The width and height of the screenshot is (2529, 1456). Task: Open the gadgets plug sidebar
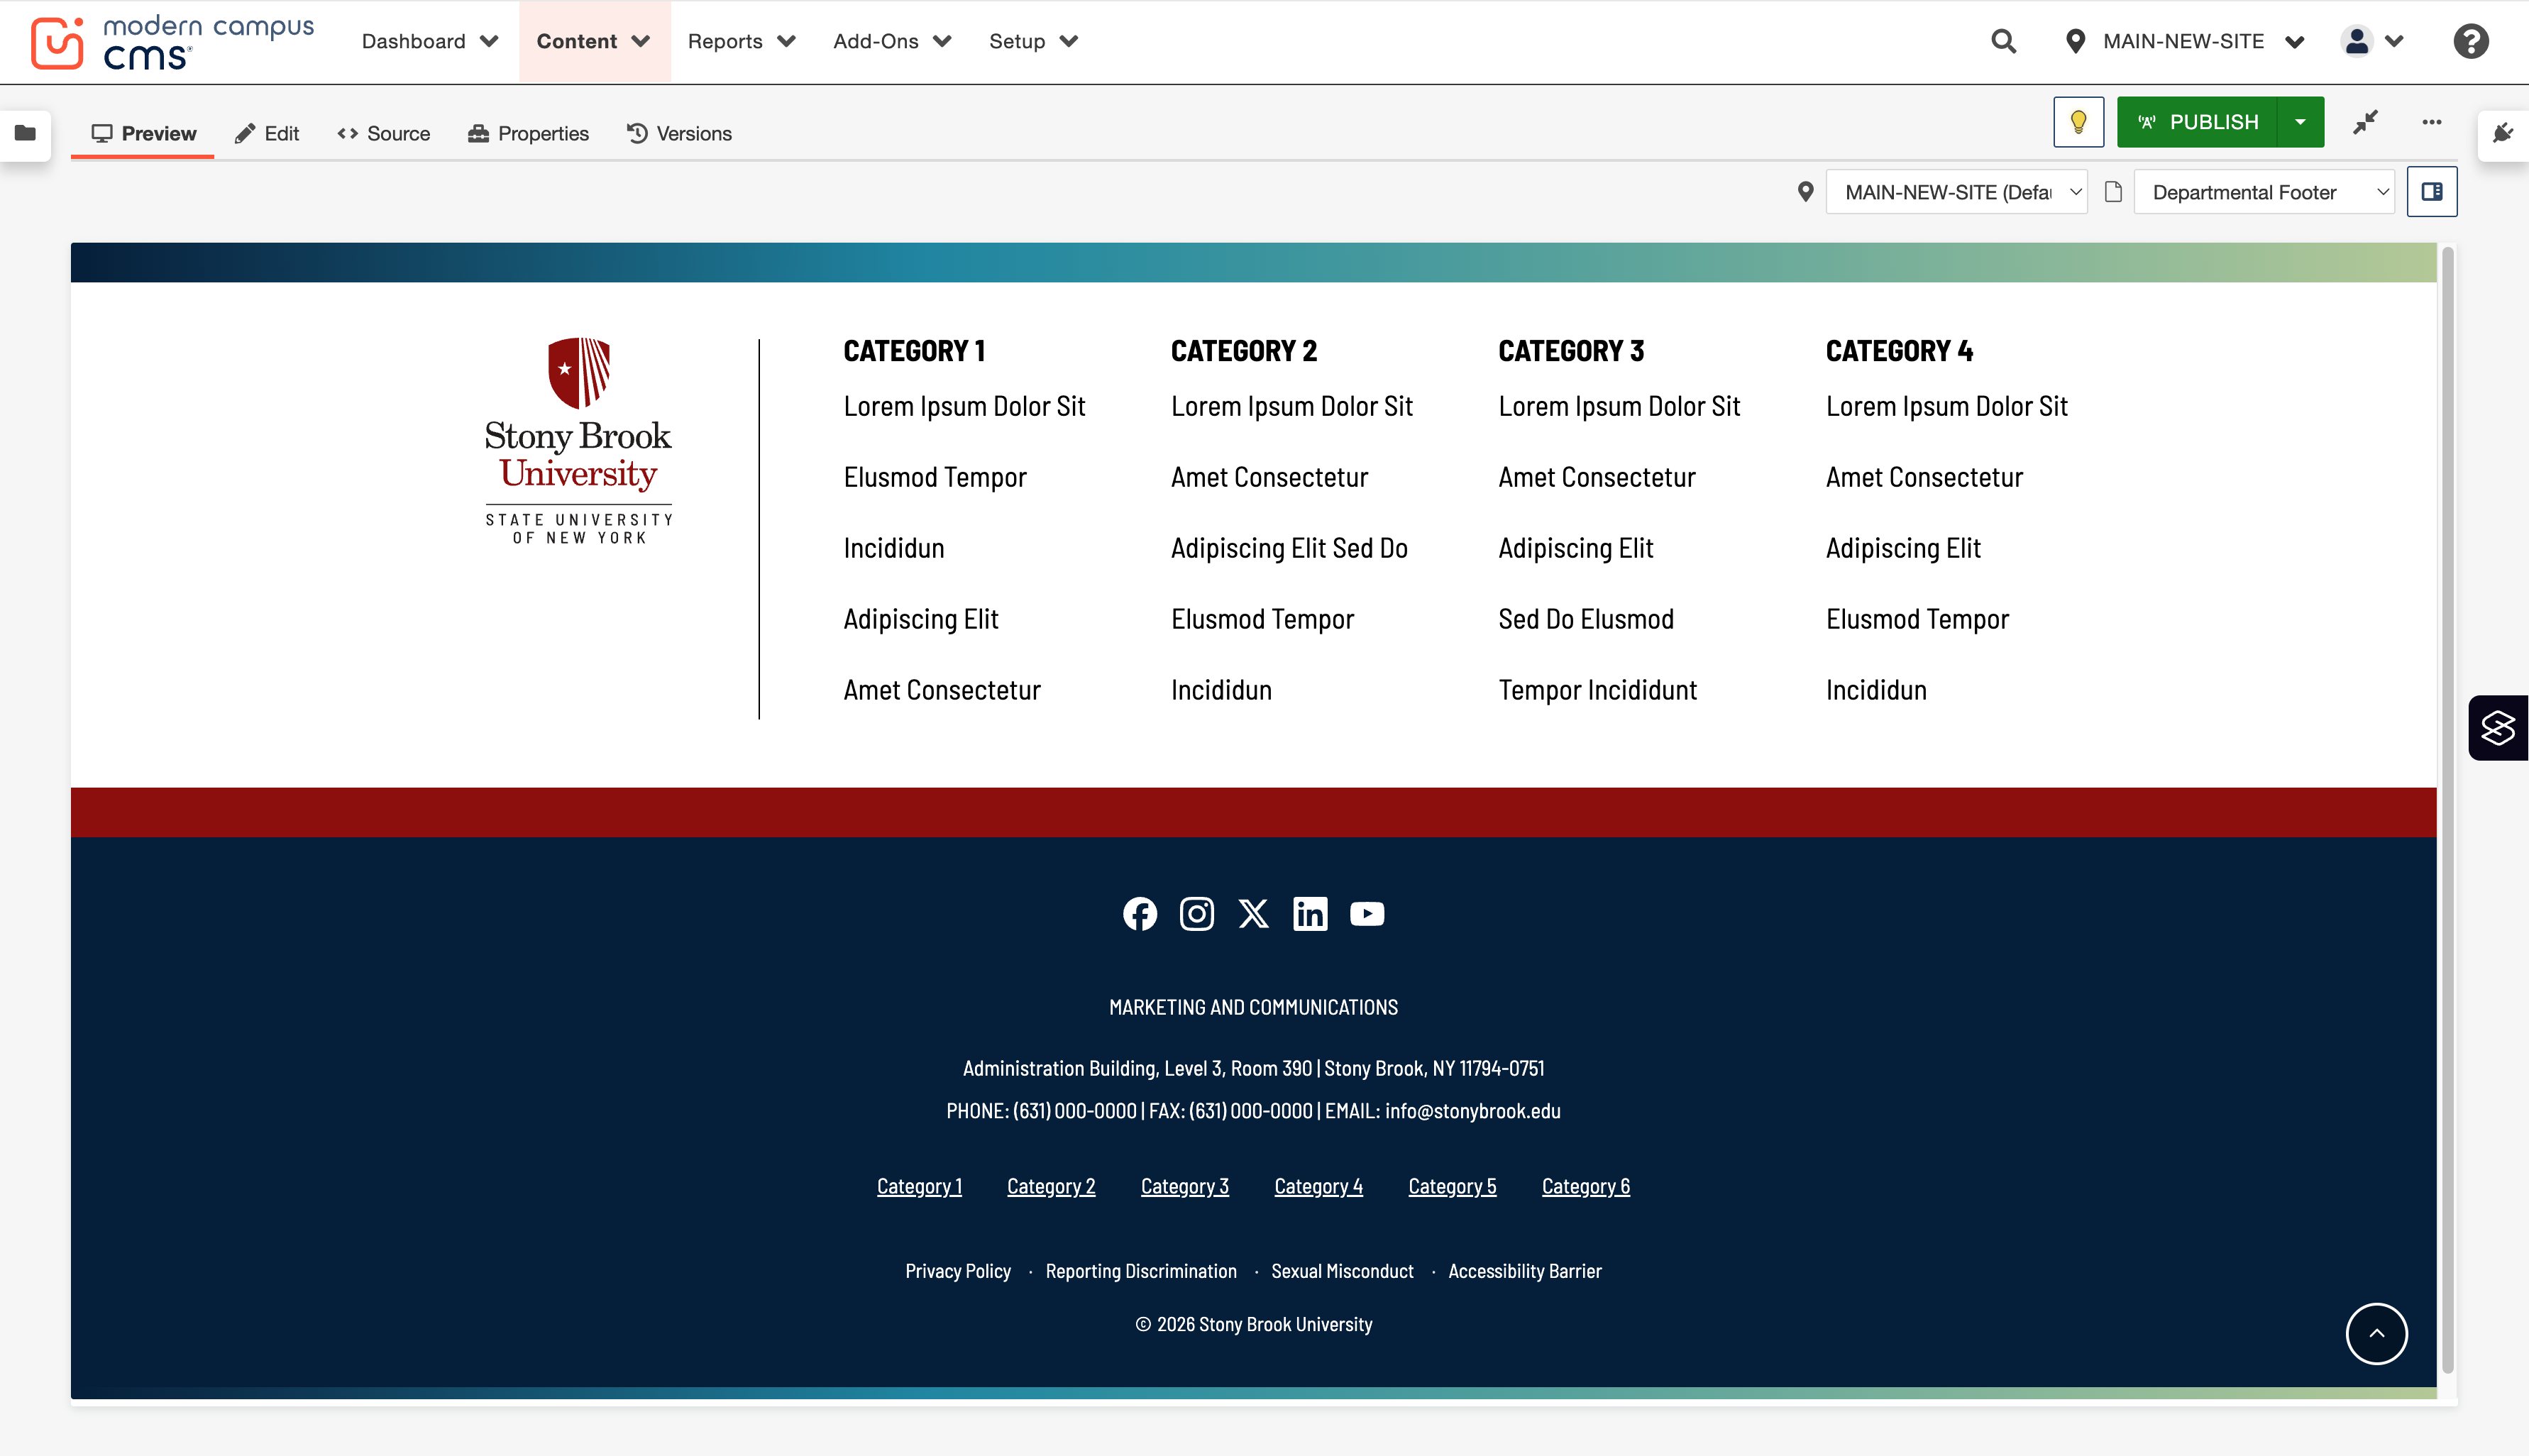2503,133
